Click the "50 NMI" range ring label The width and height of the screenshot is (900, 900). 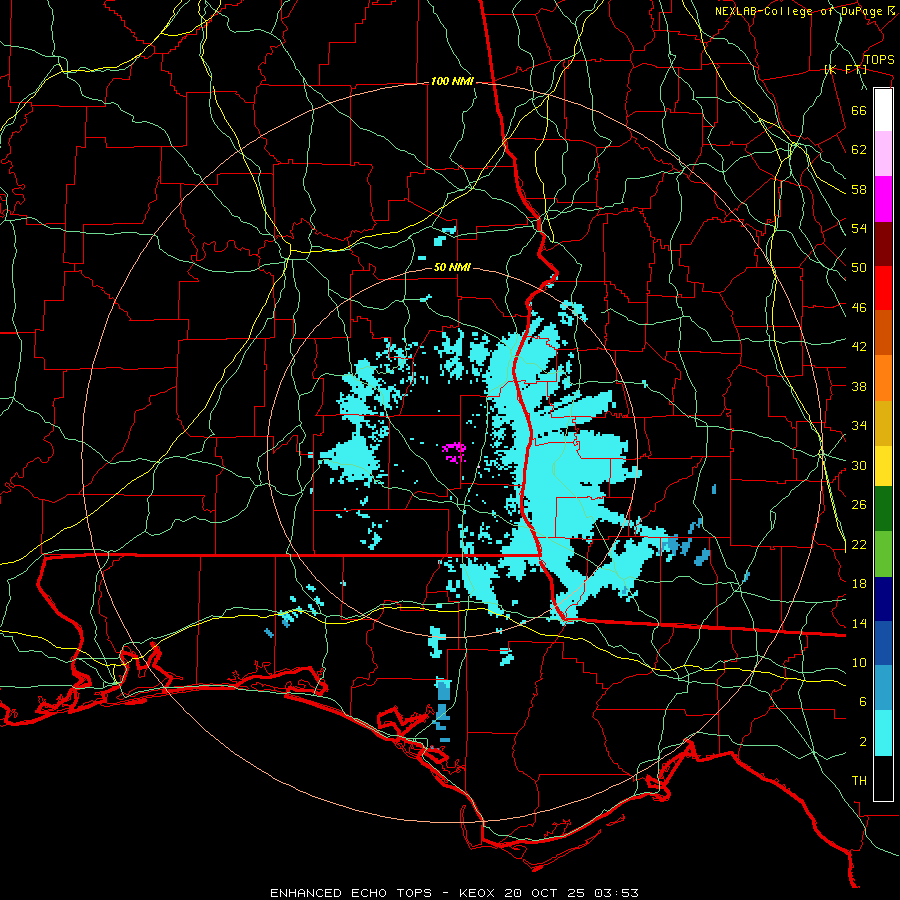pos(452,267)
